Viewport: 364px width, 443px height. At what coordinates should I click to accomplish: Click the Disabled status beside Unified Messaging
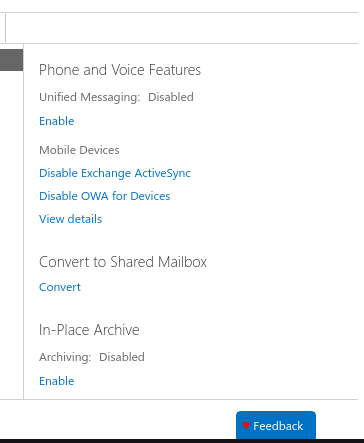[171, 97]
